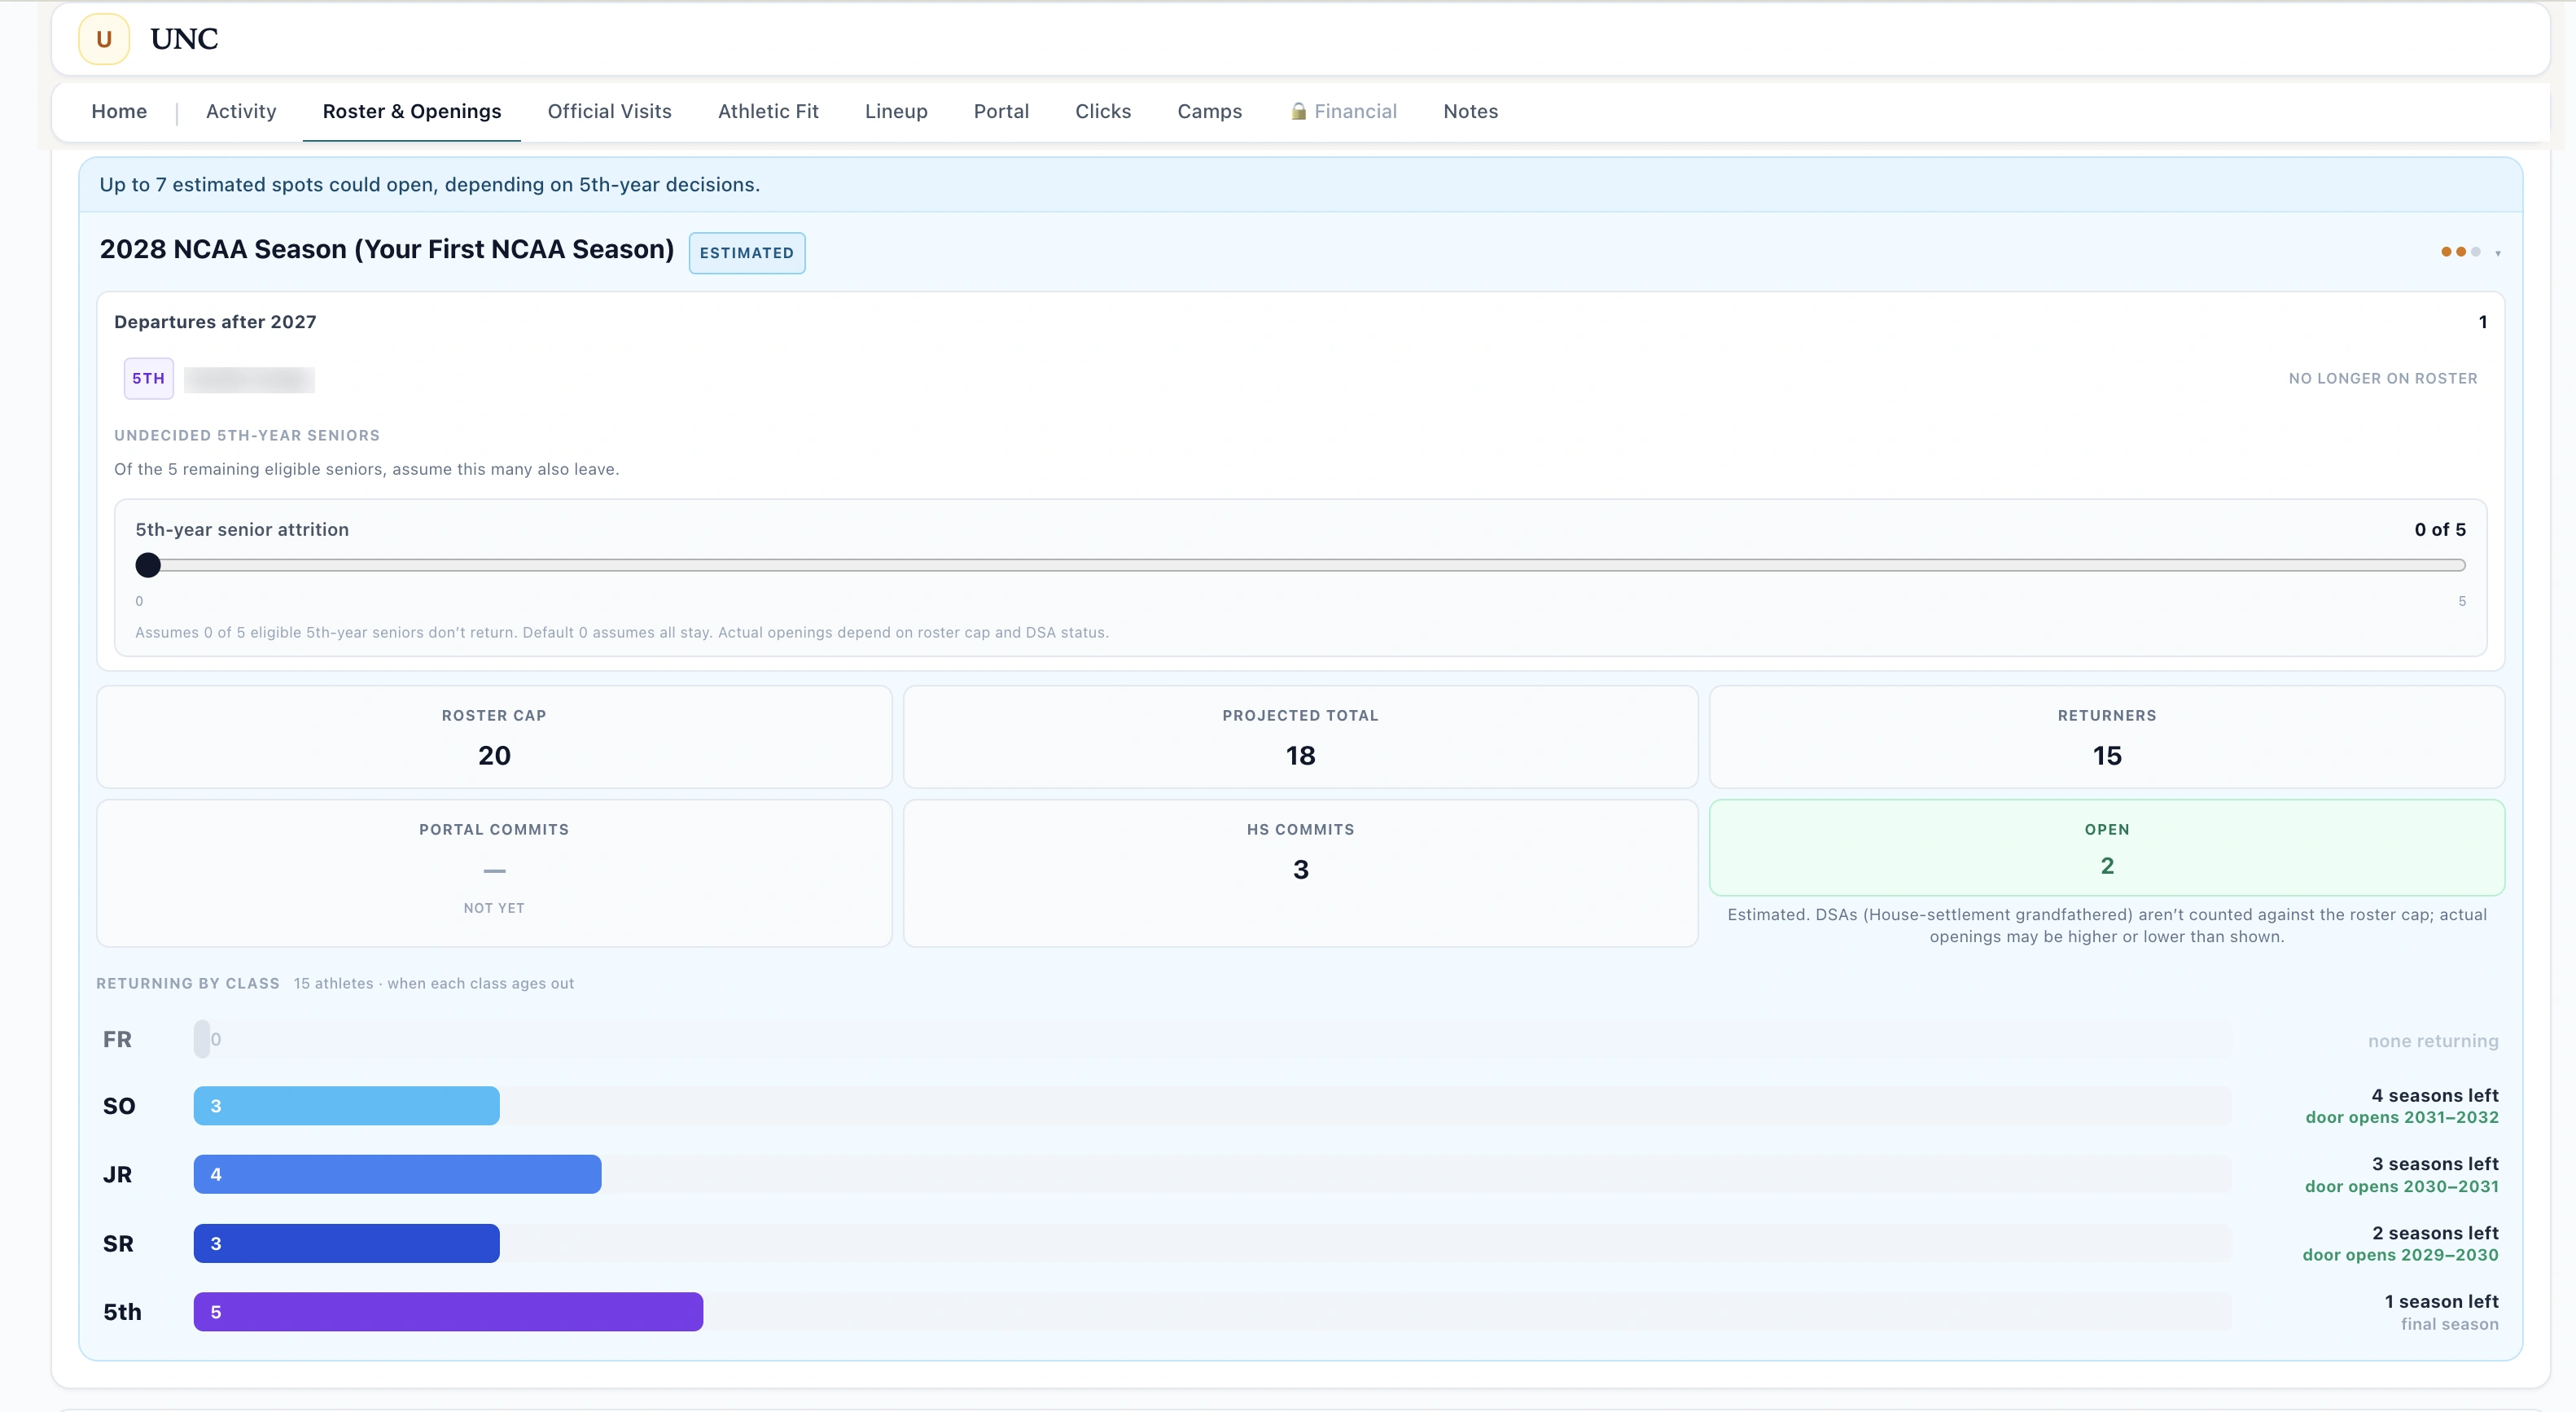The image size is (2576, 1412).
Task: Click the 5TH class badge
Action: (148, 378)
